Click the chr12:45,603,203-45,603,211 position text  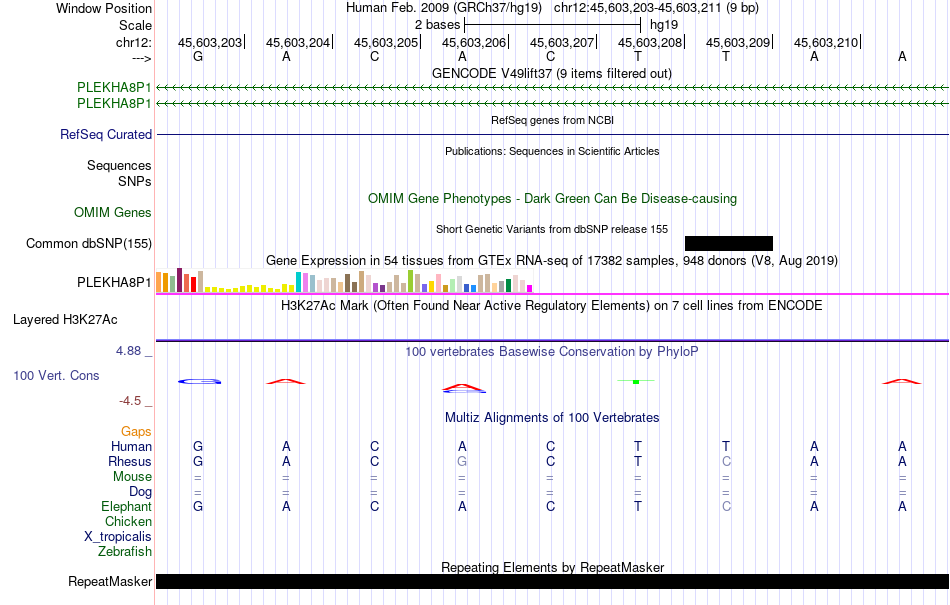click(x=656, y=8)
